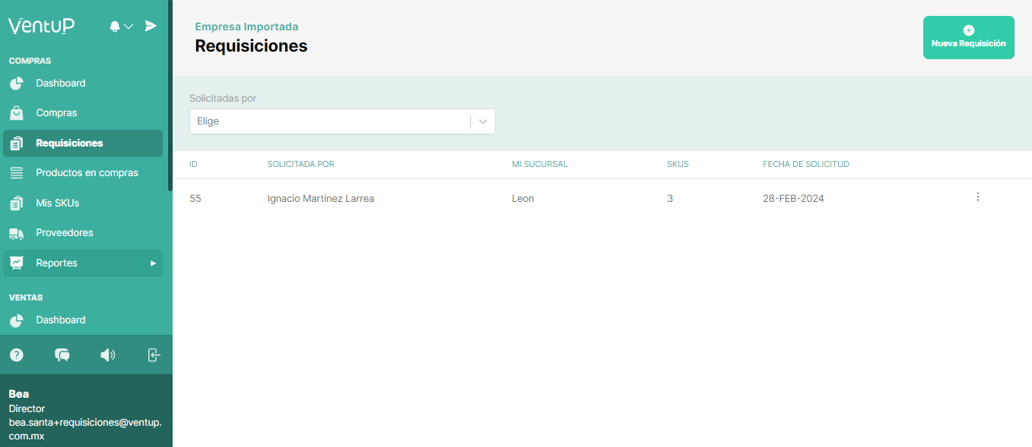The height and width of the screenshot is (447, 1032).
Task: Open the chat bubbles icon
Action: 62,355
